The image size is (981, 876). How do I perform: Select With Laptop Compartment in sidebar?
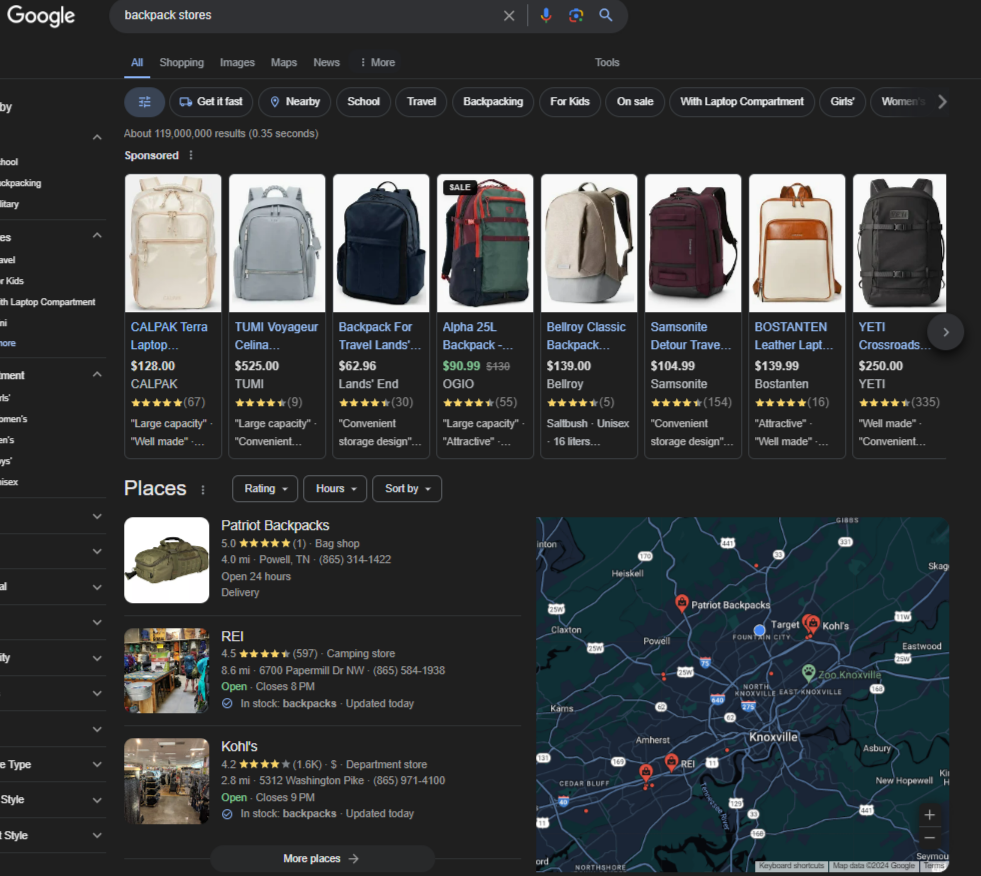point(48,302)
